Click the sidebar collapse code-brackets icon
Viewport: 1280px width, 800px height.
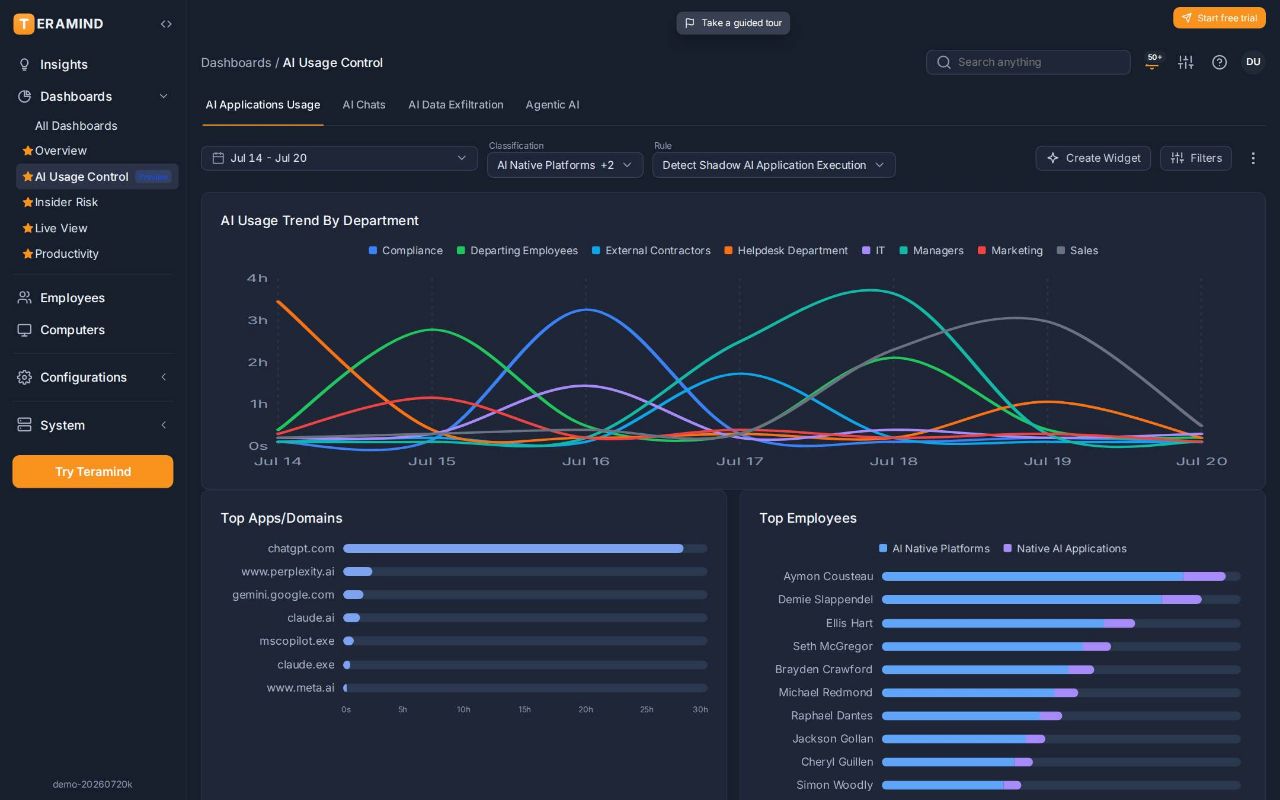click(x=166, y=23)
